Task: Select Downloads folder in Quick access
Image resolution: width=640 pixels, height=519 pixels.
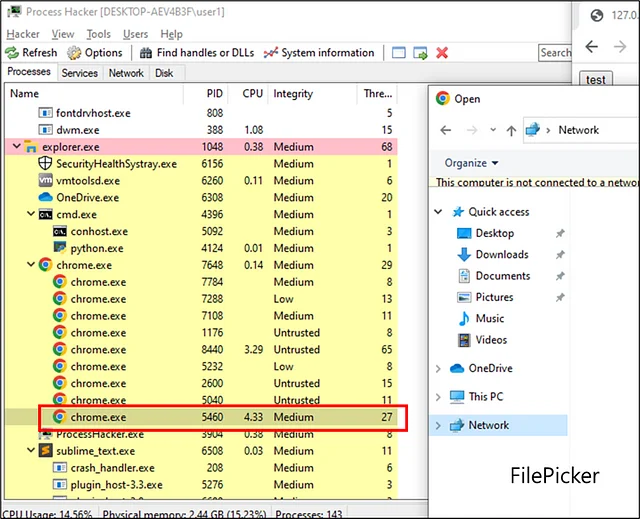Action: point(501,254)
